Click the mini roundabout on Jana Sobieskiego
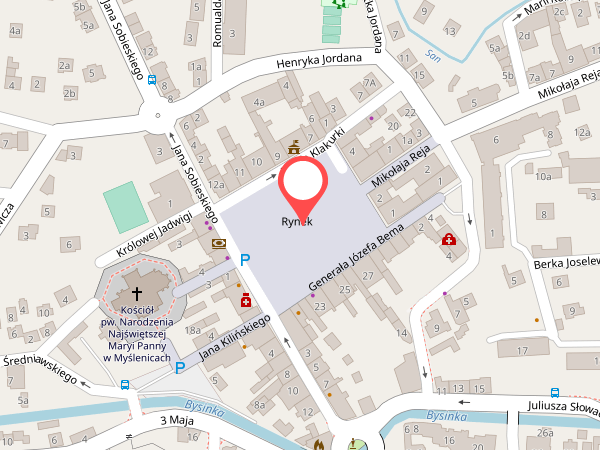Viewport: 600px width, 450px height. coord(158,115)
